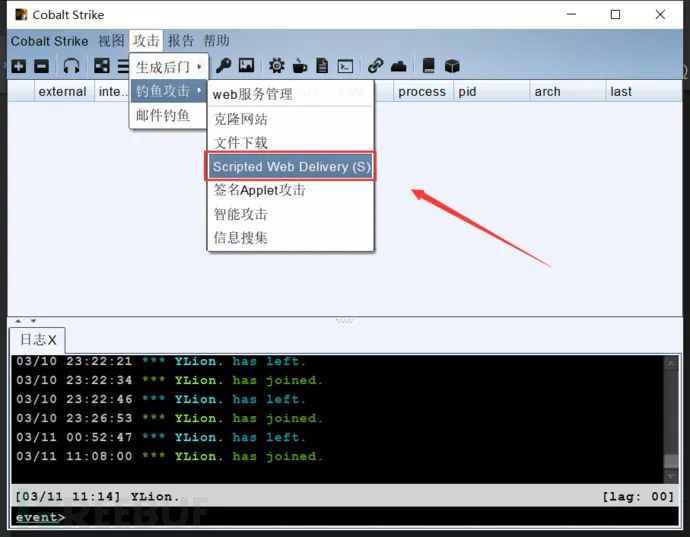This screenshot has height=537, width=690.
Task: Click the cloud manage web server icon
Action: [399, 66]
